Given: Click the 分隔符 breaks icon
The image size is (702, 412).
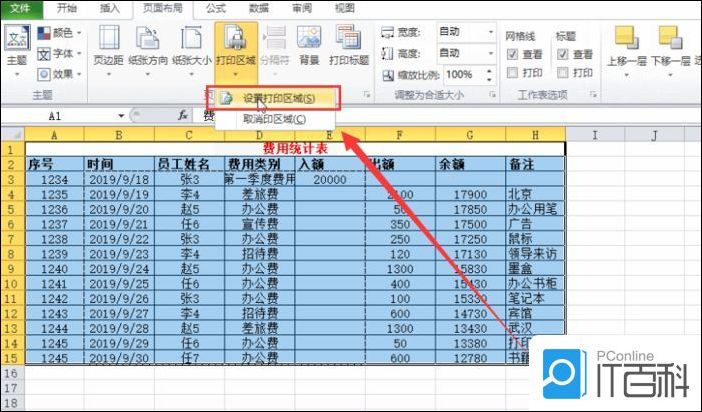Looking at the screenshot, I should (x=275, y=39).
